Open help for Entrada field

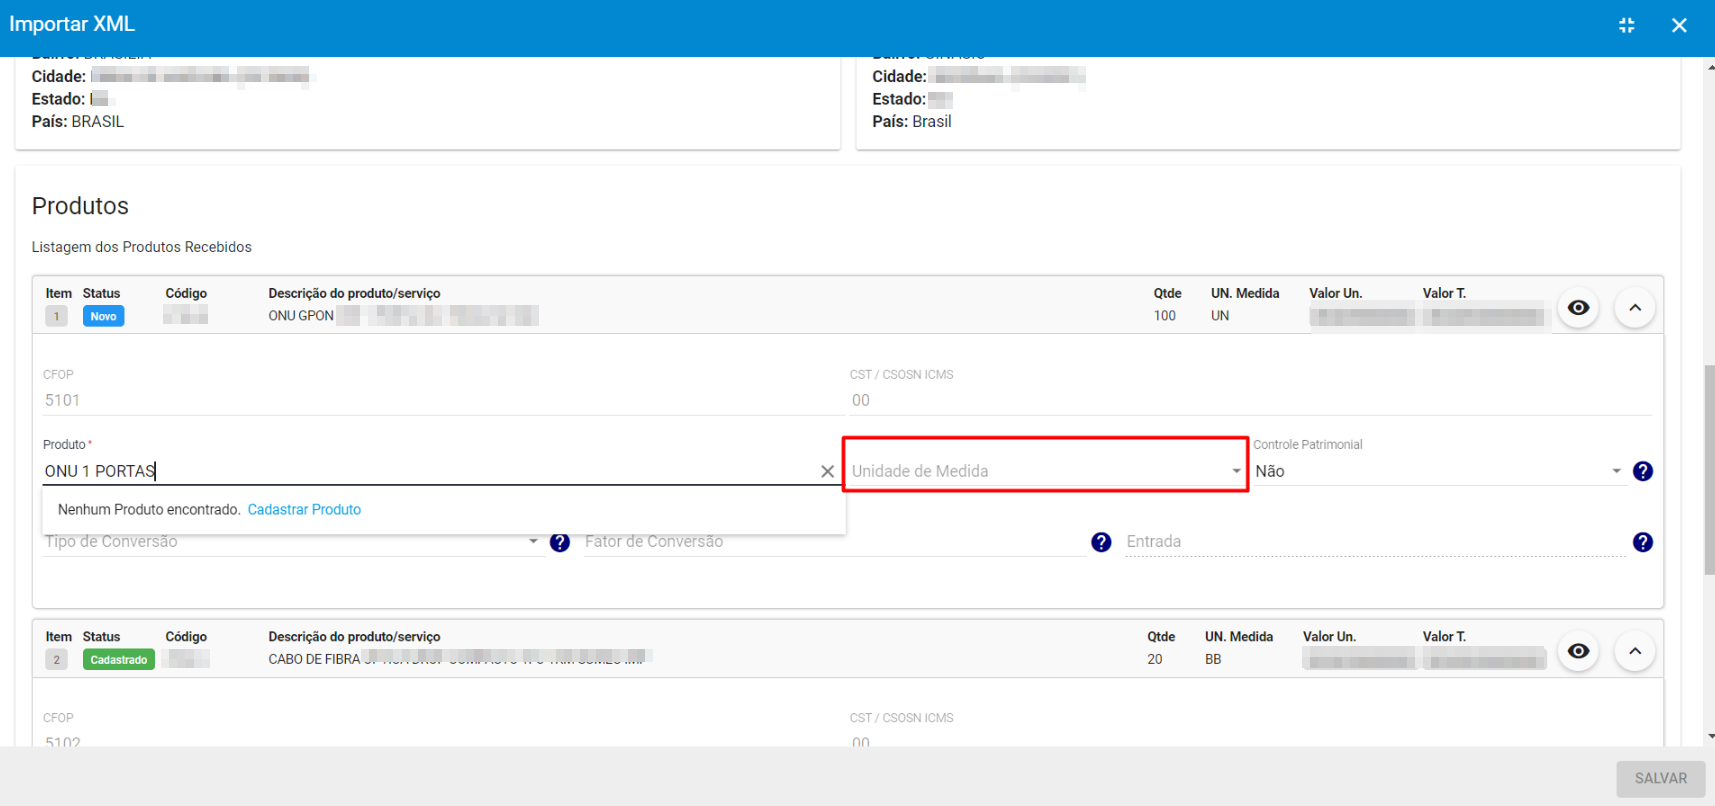(x=1643, y=542)
